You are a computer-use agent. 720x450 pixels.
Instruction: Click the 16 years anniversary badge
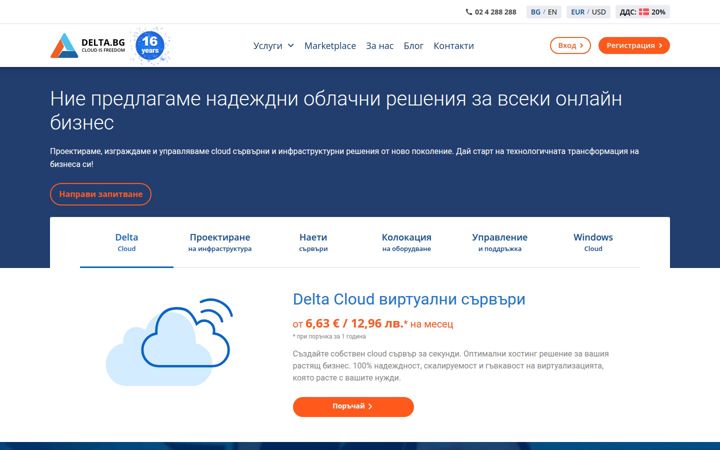point(150,45)
